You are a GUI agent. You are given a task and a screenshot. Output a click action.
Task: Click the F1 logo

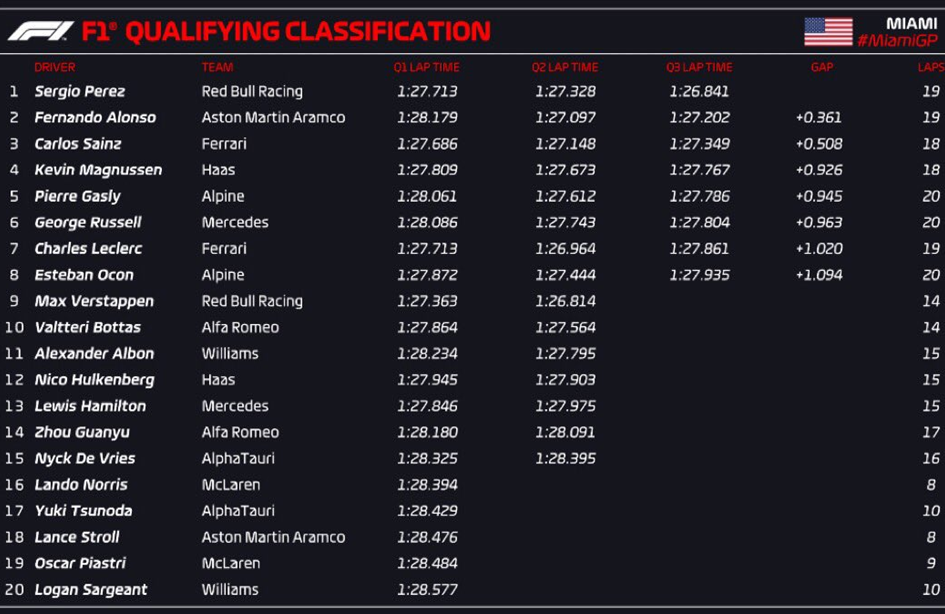click(41, 31)
